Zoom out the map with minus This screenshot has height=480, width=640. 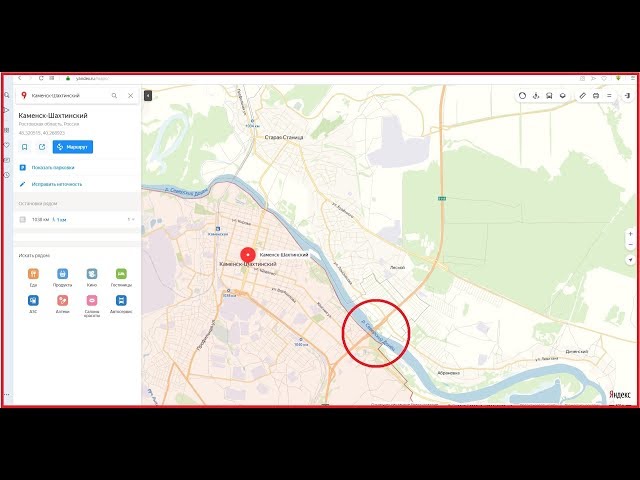pos(631,244)
